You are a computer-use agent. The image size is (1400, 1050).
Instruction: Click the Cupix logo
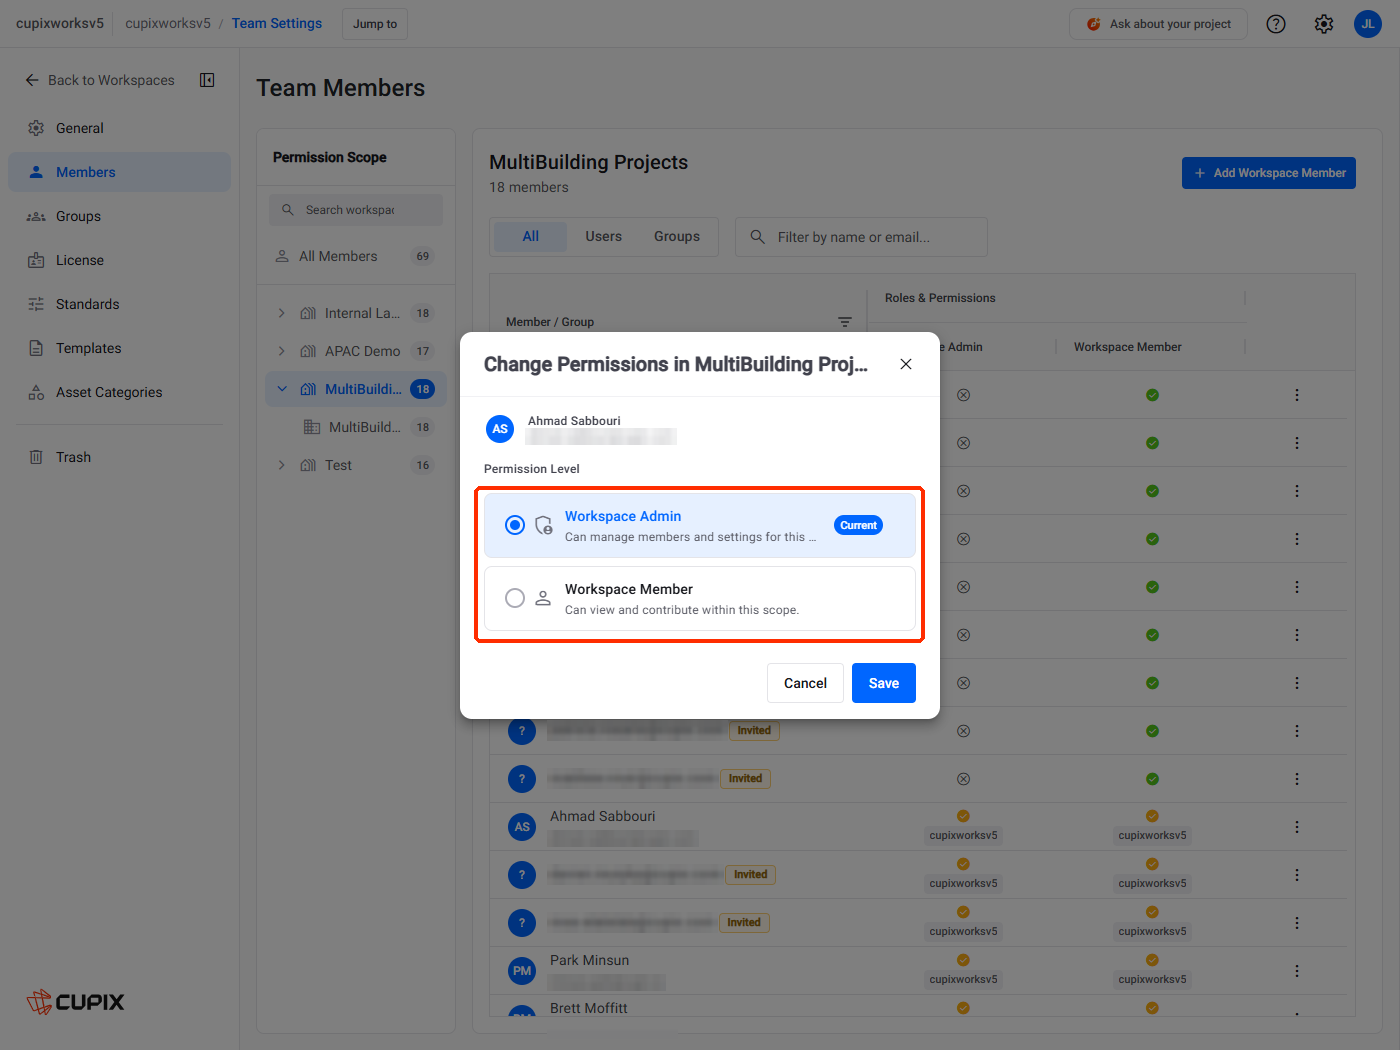pyautogui.click(x=76, y=1002)
